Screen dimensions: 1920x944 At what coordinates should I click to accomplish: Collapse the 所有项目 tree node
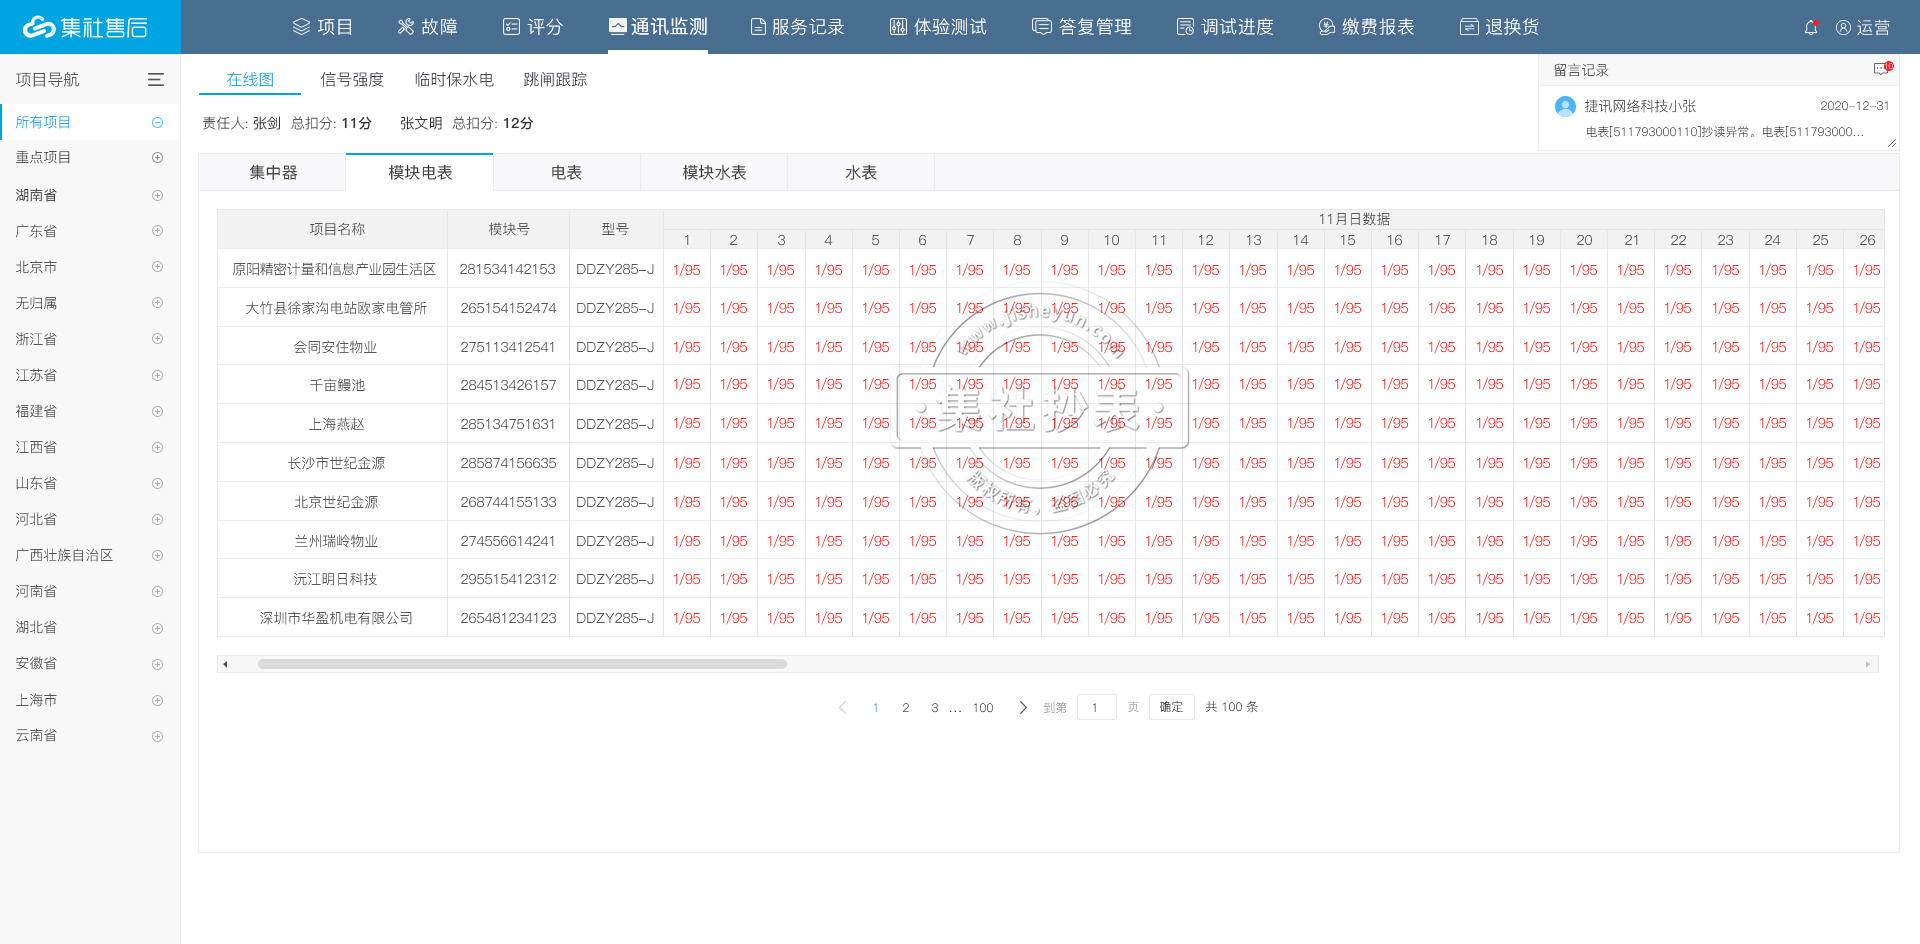point(157,122)
